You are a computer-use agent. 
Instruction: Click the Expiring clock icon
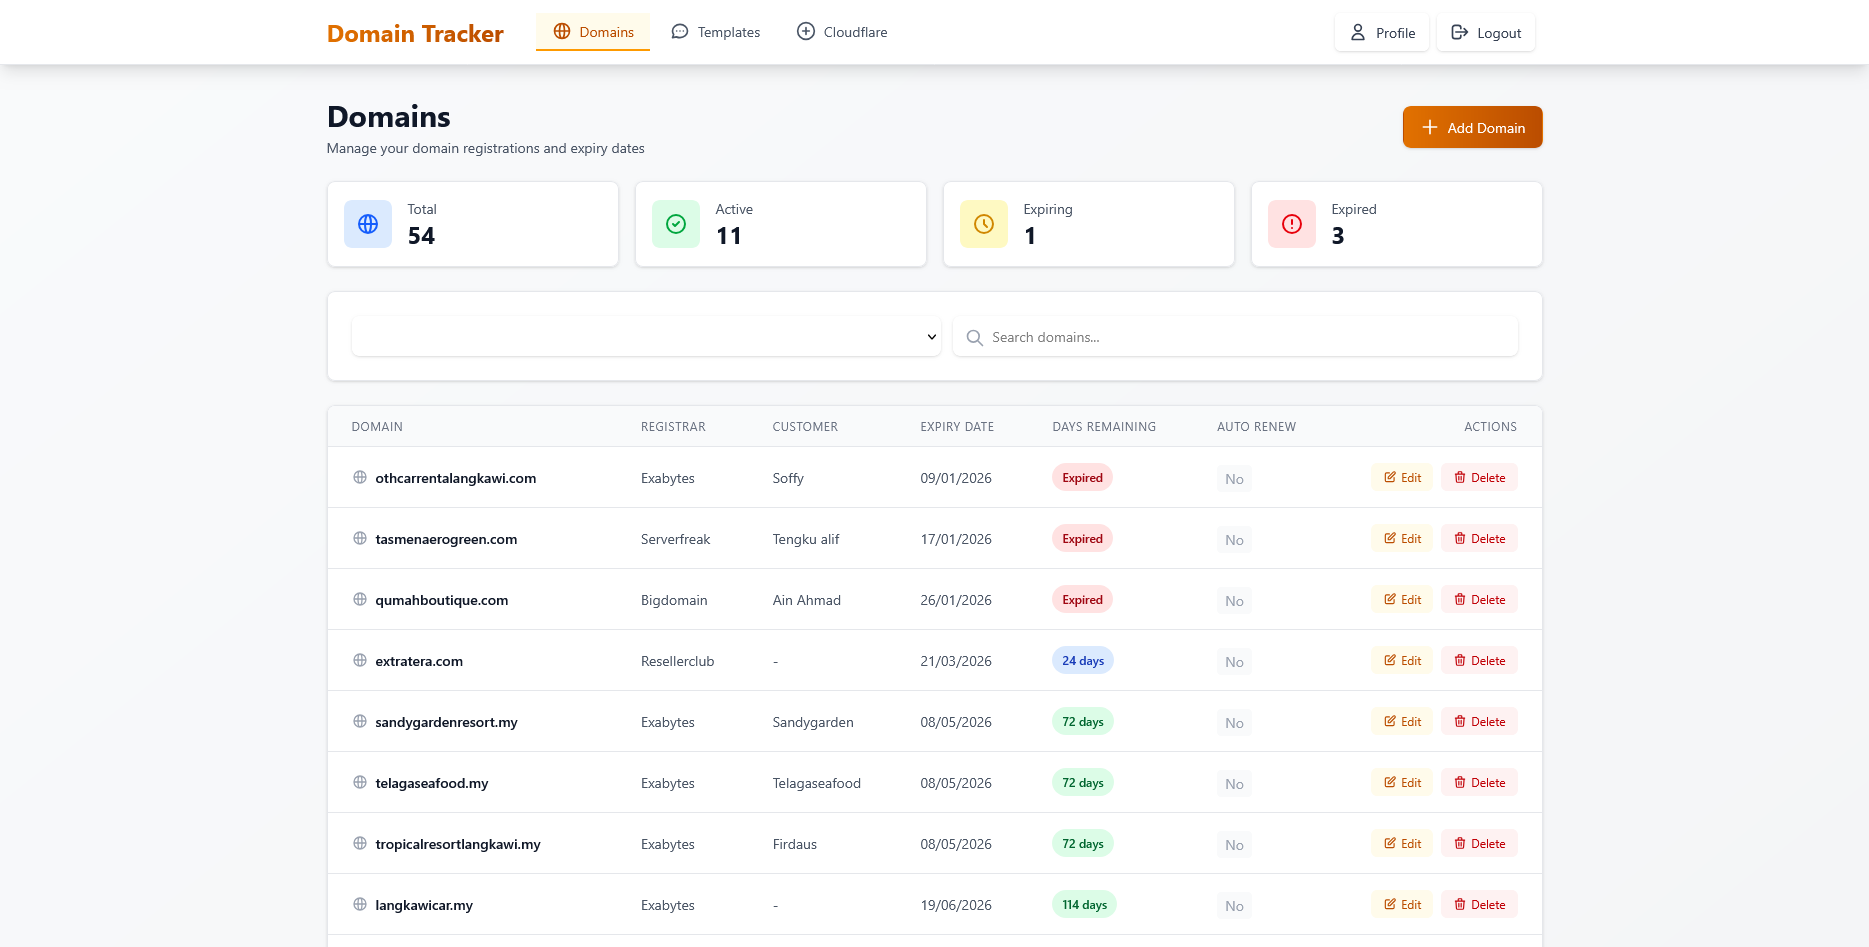(x=983, y=224)
